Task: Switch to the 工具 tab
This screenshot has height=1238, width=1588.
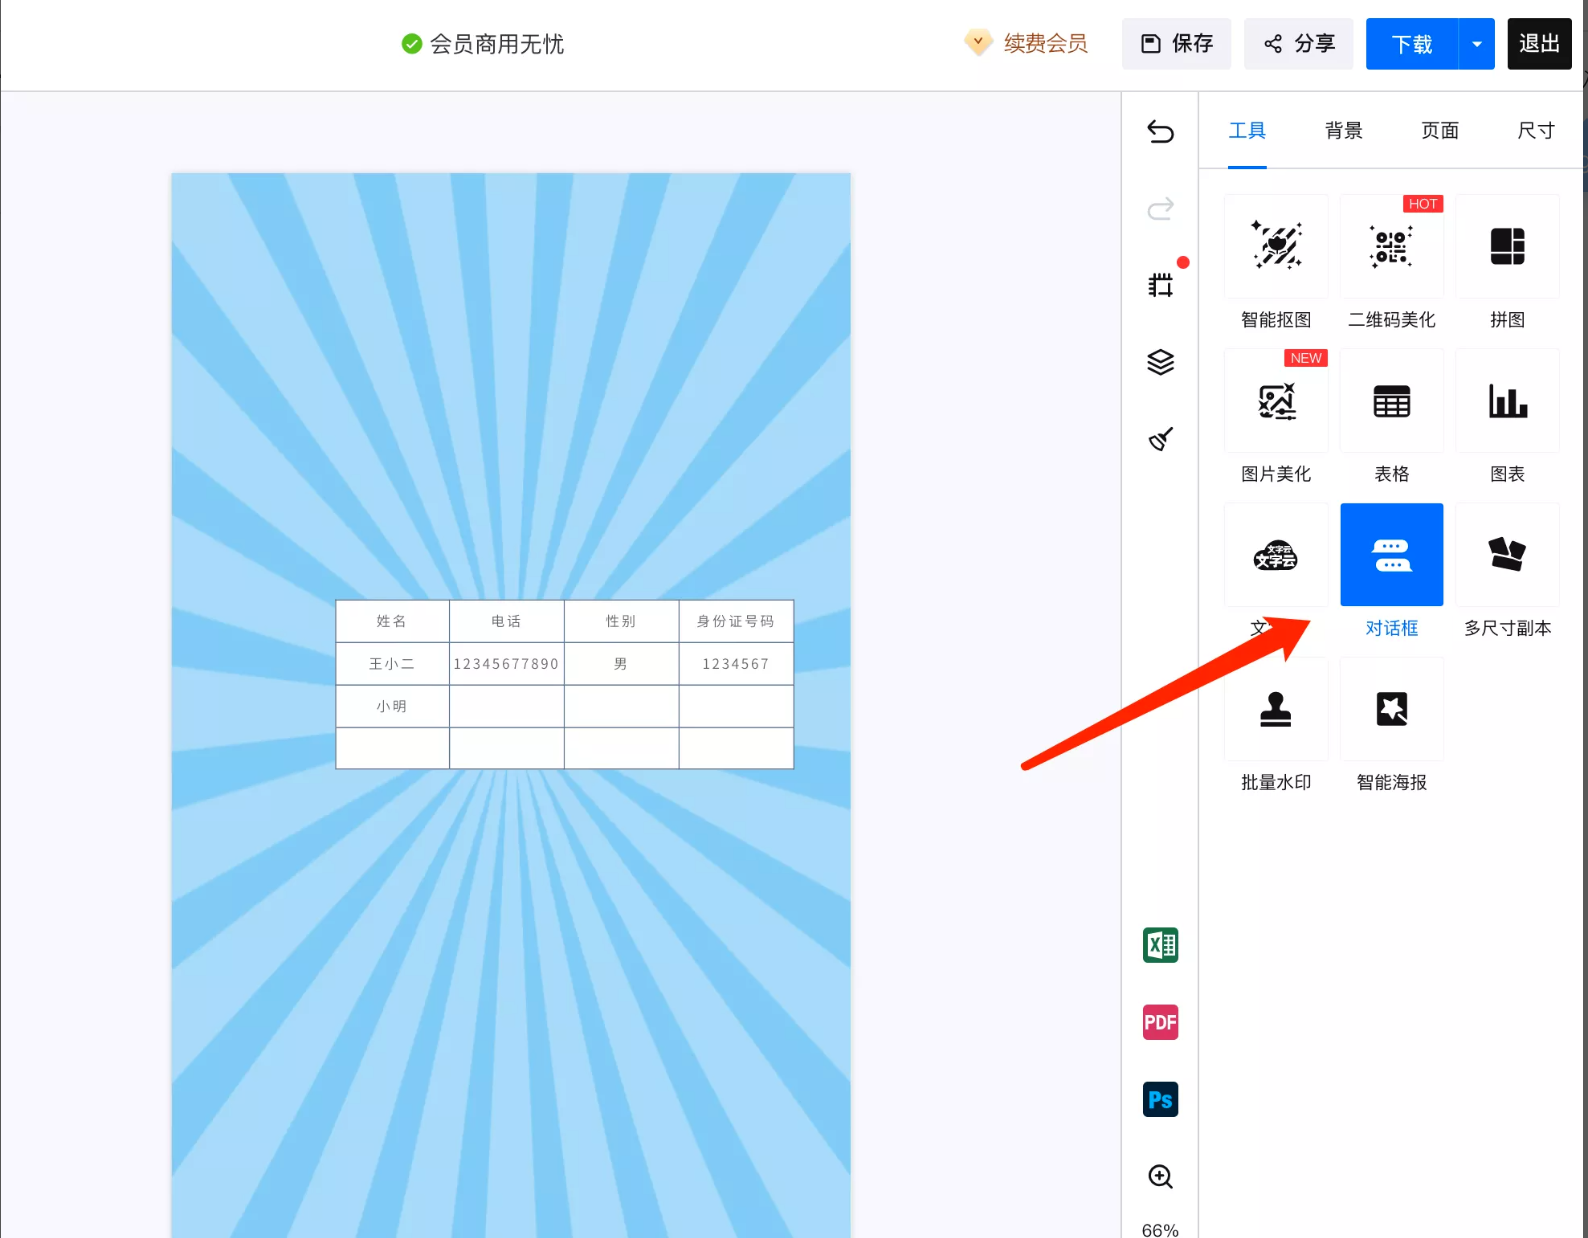Action: pos(1247,131)
